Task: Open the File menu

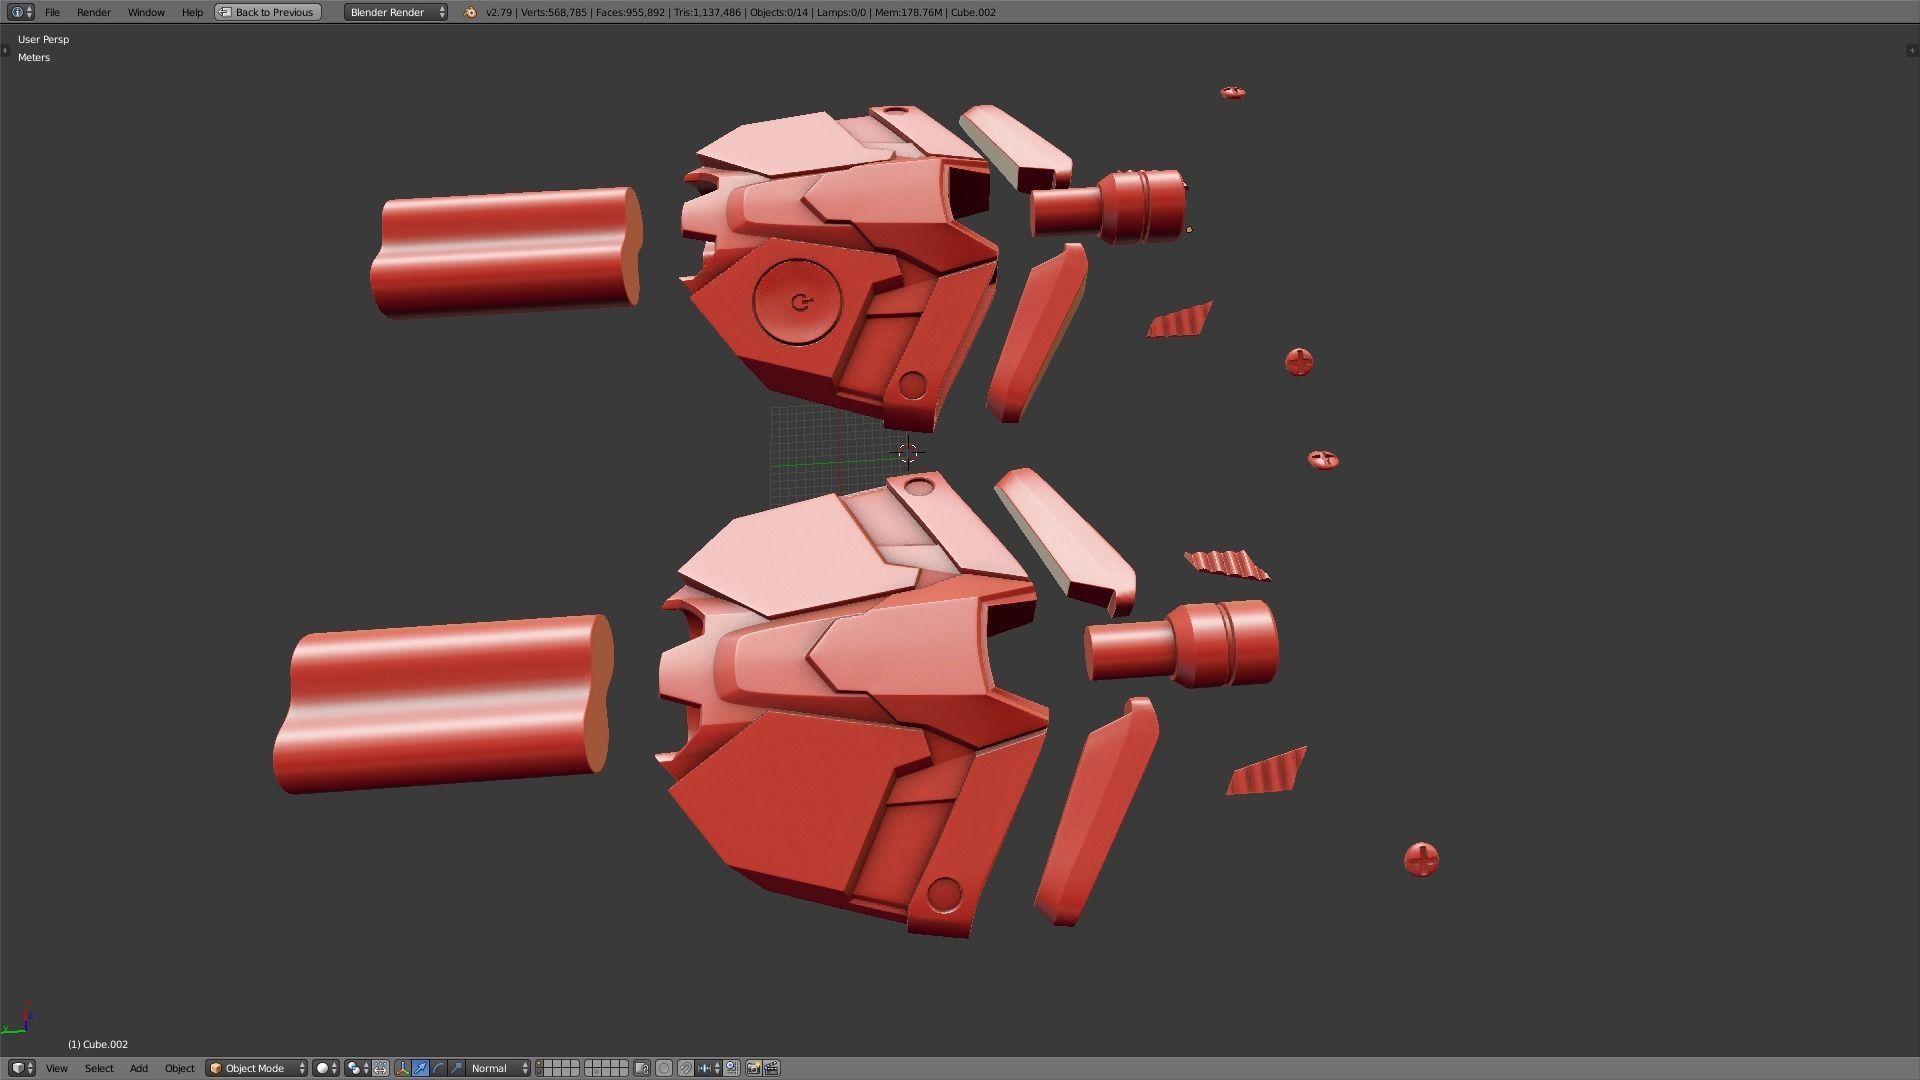Action: 52,12
